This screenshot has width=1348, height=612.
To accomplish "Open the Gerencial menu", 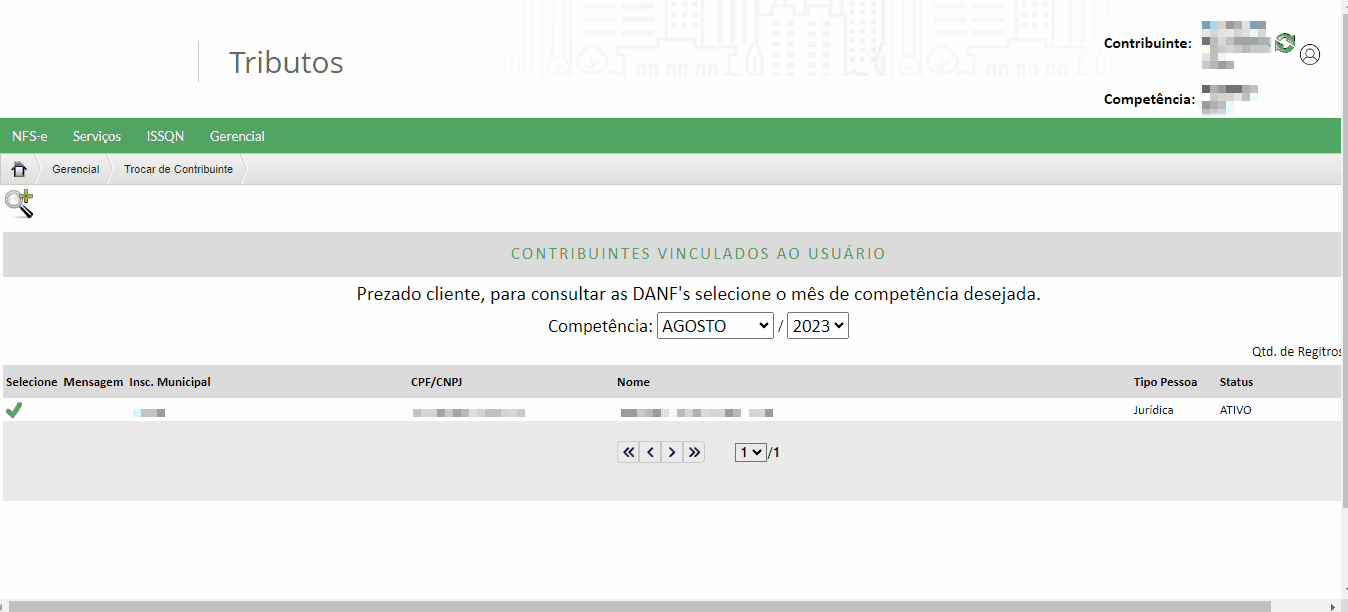I will [x=237, y=136].
